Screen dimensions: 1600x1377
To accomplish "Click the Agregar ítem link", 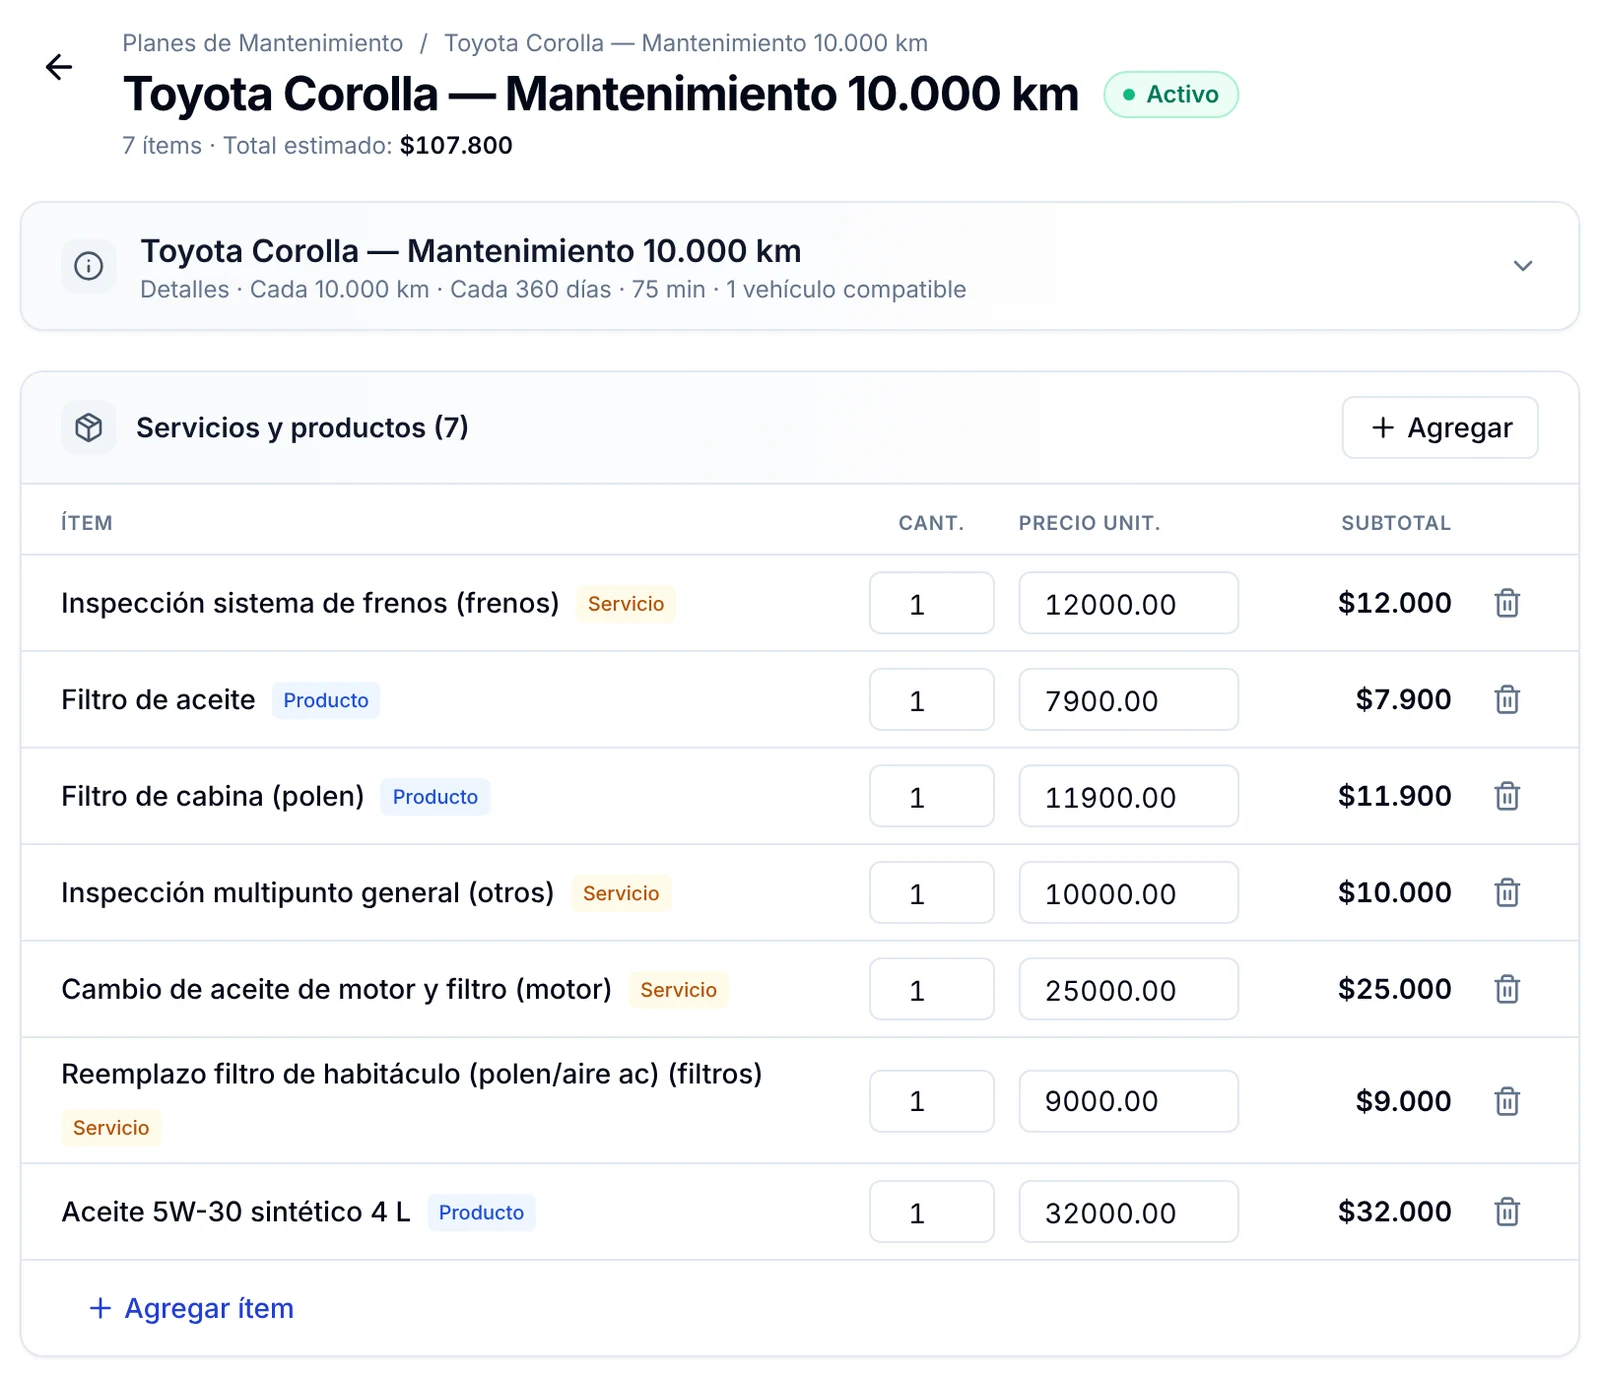I will pyautogui.click(x=192, y=1308).
